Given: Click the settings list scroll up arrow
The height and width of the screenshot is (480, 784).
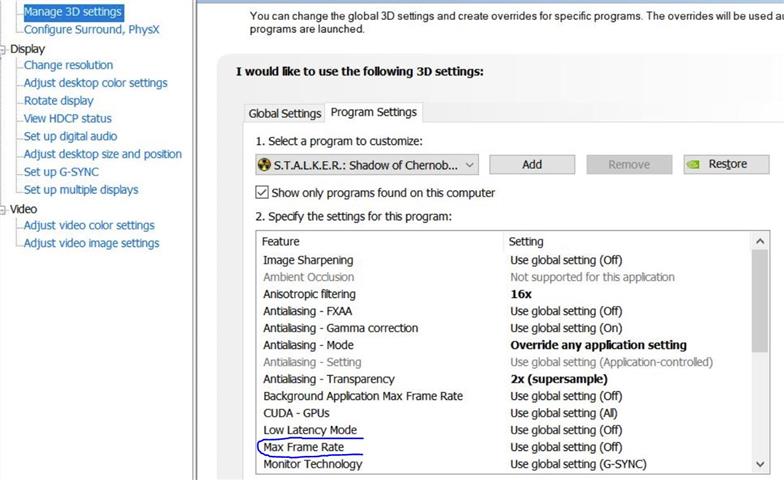Looking at the screenshot, I should 760,242.
